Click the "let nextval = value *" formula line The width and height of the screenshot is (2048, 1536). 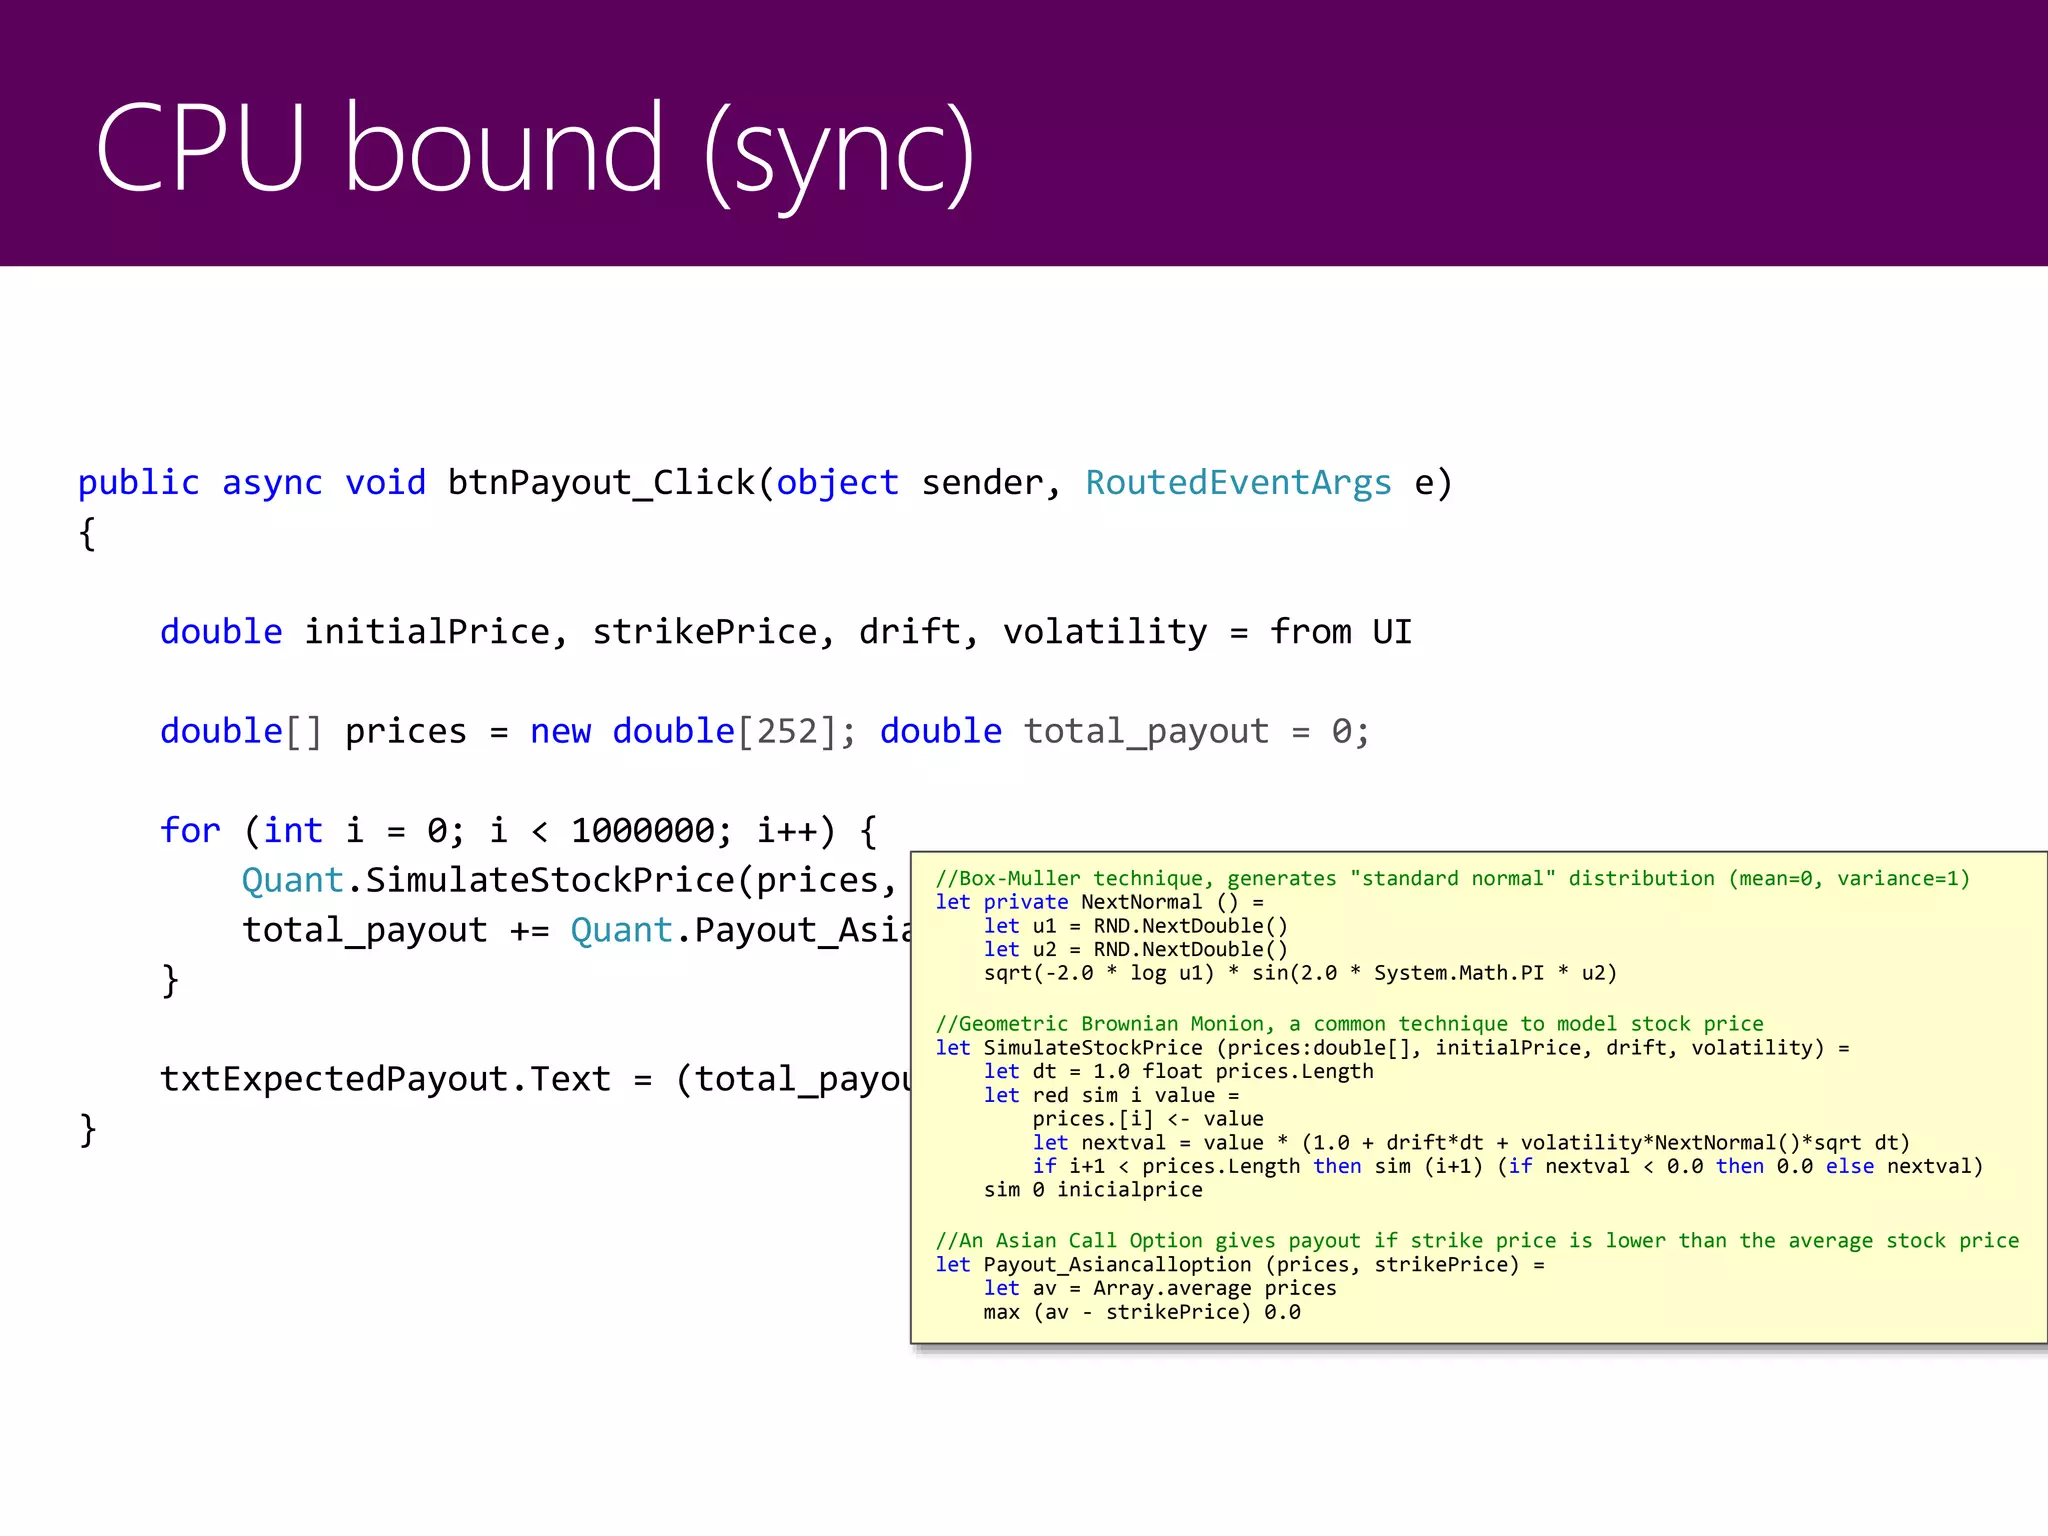(x=1471, y=1143)
